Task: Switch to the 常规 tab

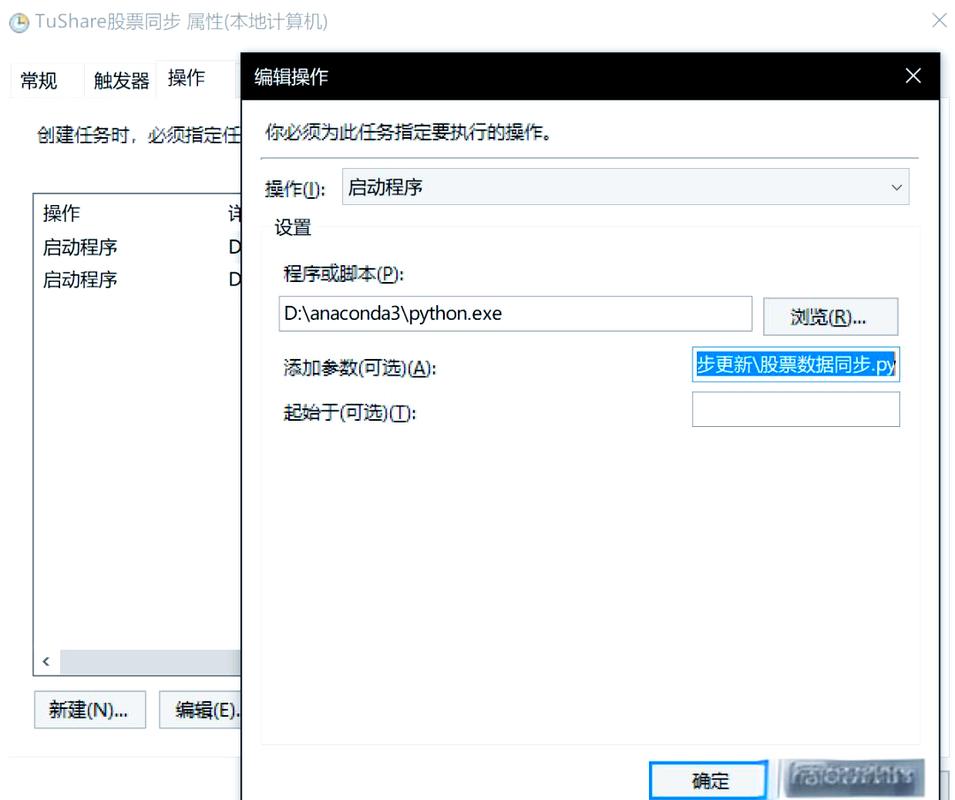Action: click(38, 80)
